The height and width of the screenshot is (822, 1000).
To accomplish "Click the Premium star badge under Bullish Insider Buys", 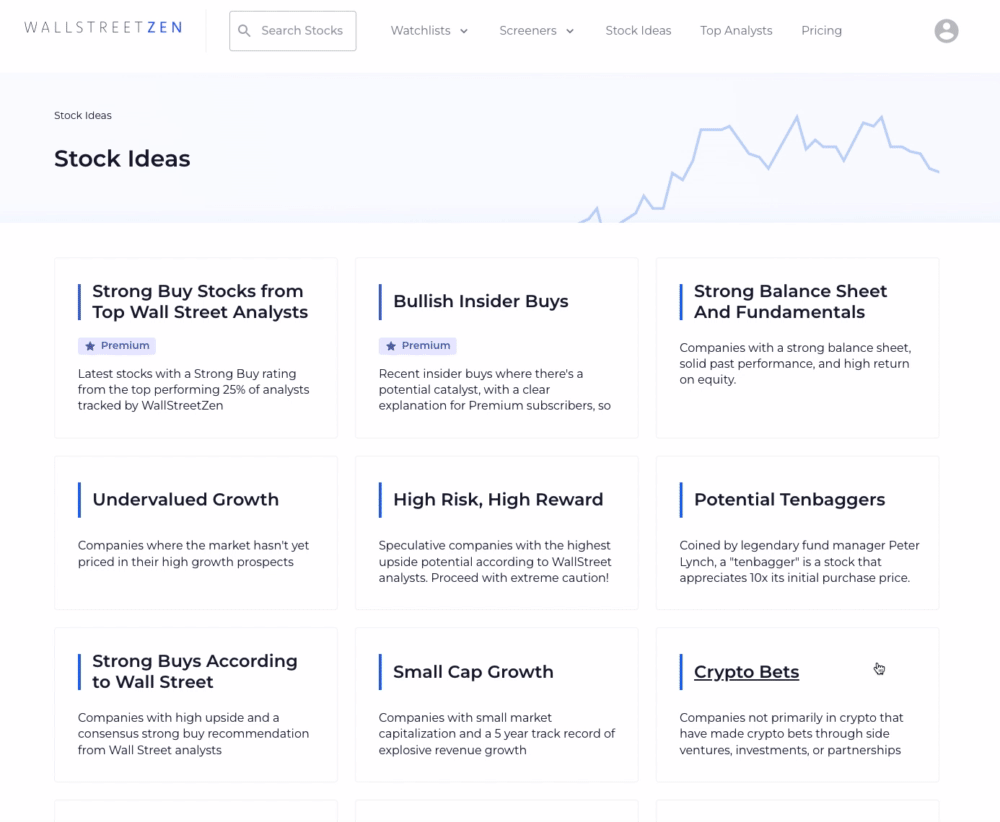I will 417,346.
